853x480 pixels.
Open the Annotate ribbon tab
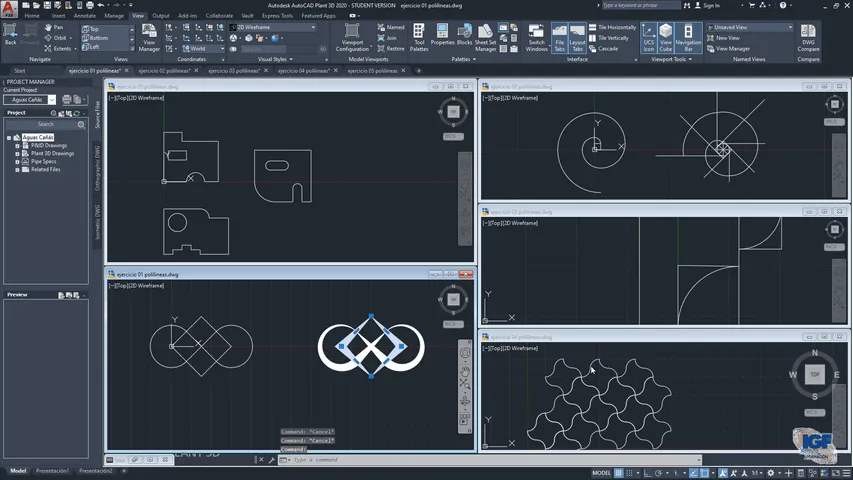[x=84, y=16]
